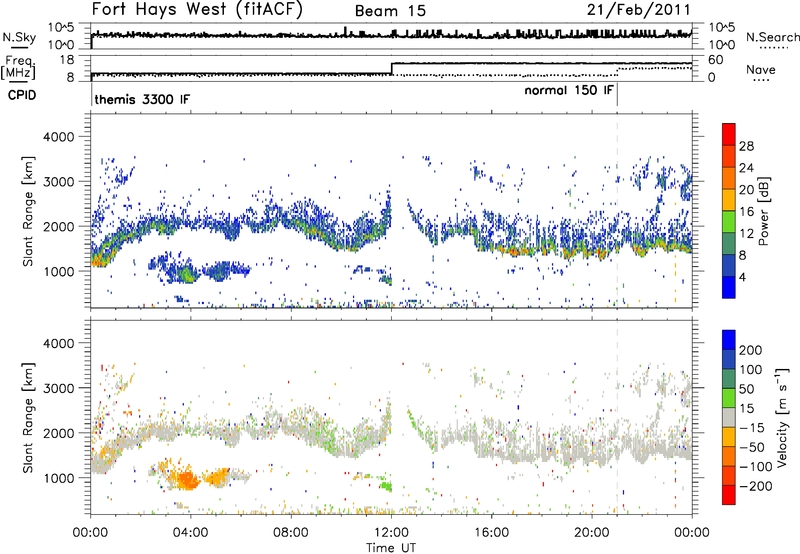
Task: Click the "08:00" time tick label
Action: (x=291, y=533)
